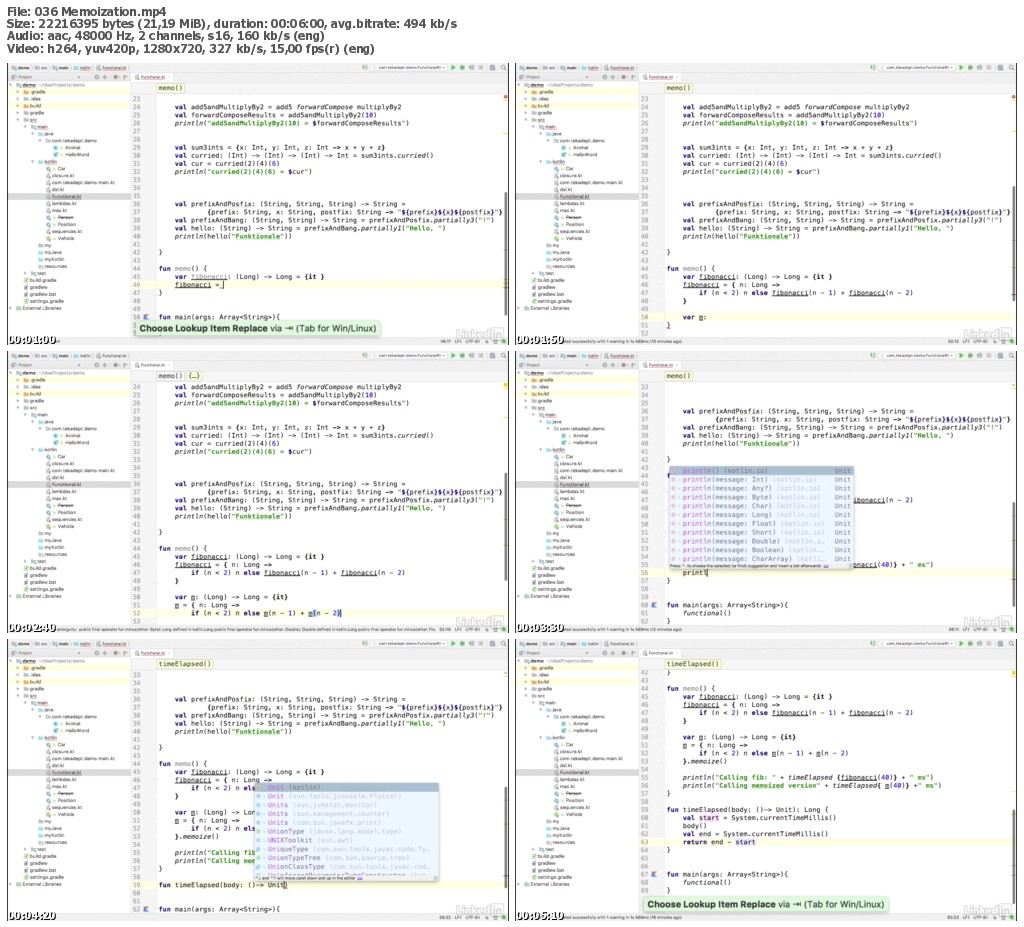1024x927 pixels.
Task: Click 'return end - start' line in 00:05:10 frame
Action: 719,842
